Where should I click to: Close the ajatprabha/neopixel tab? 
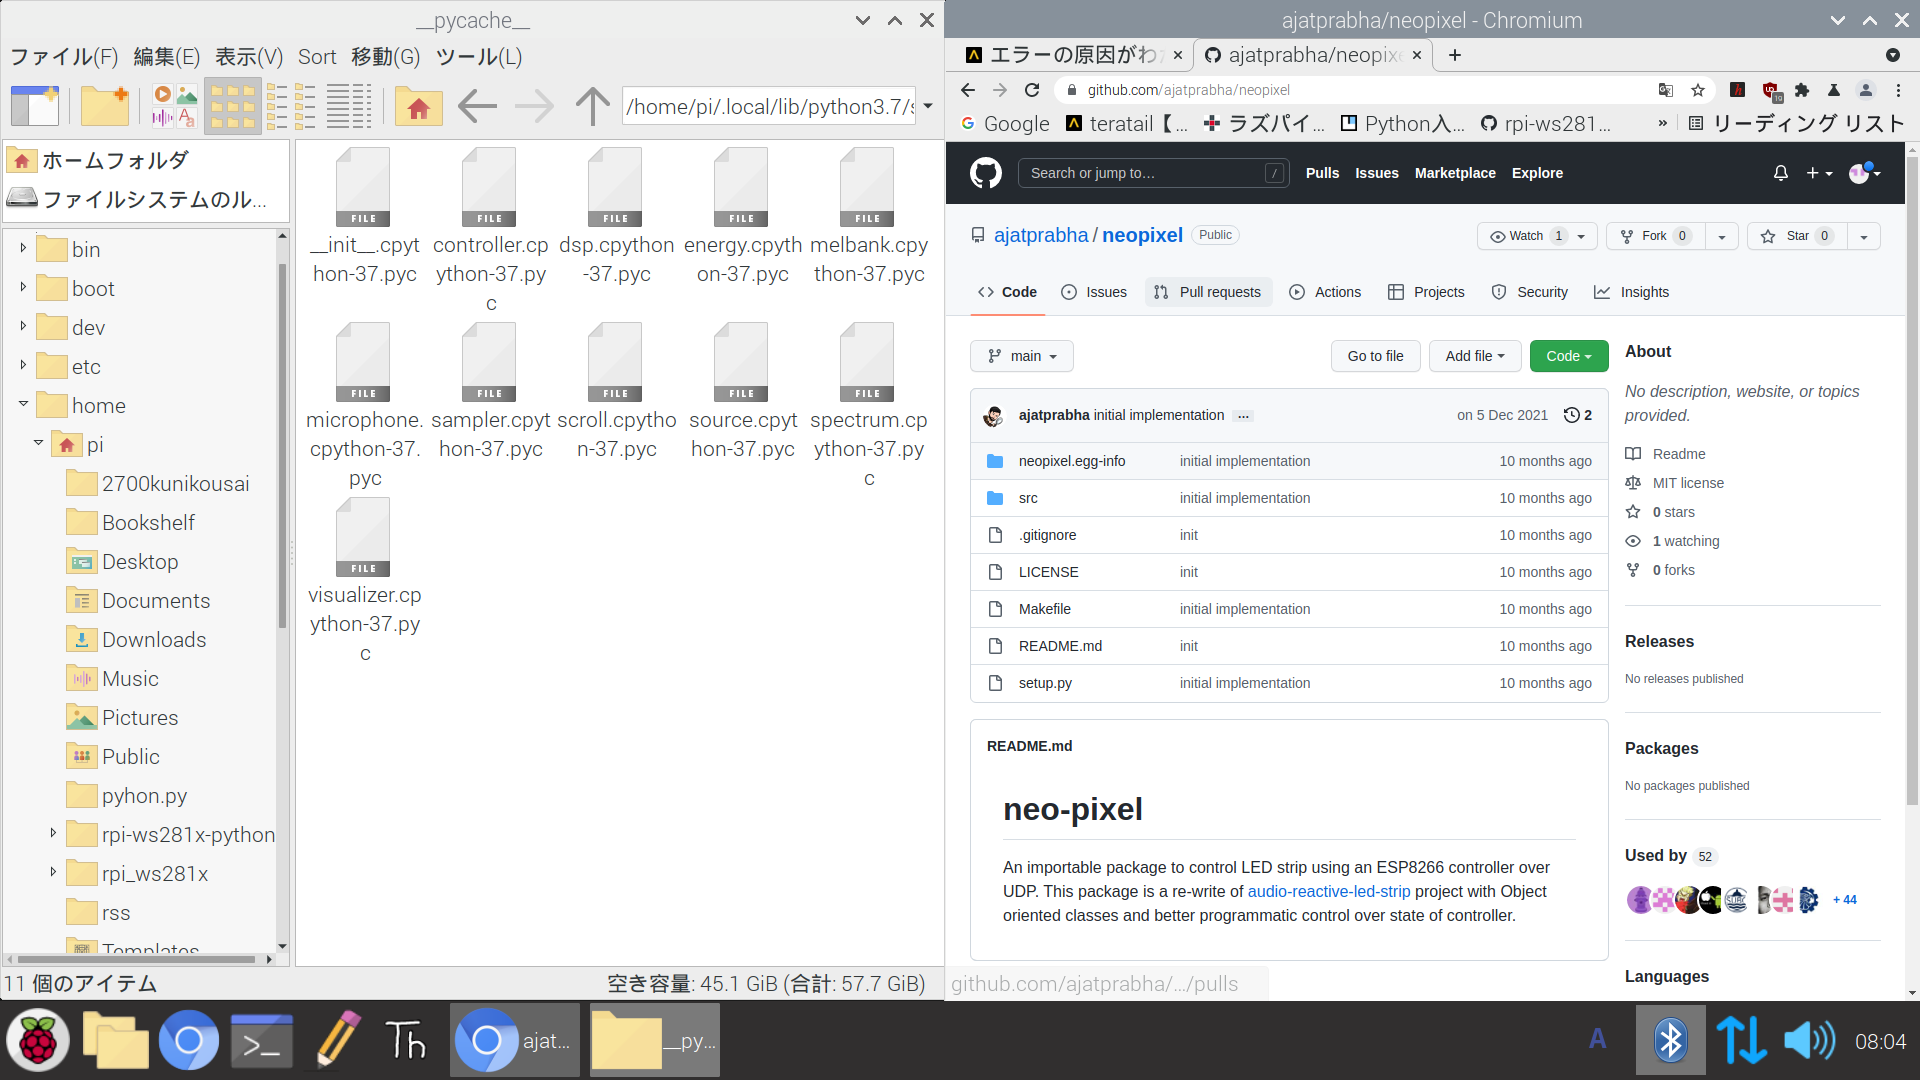[x=1417, y=55]
